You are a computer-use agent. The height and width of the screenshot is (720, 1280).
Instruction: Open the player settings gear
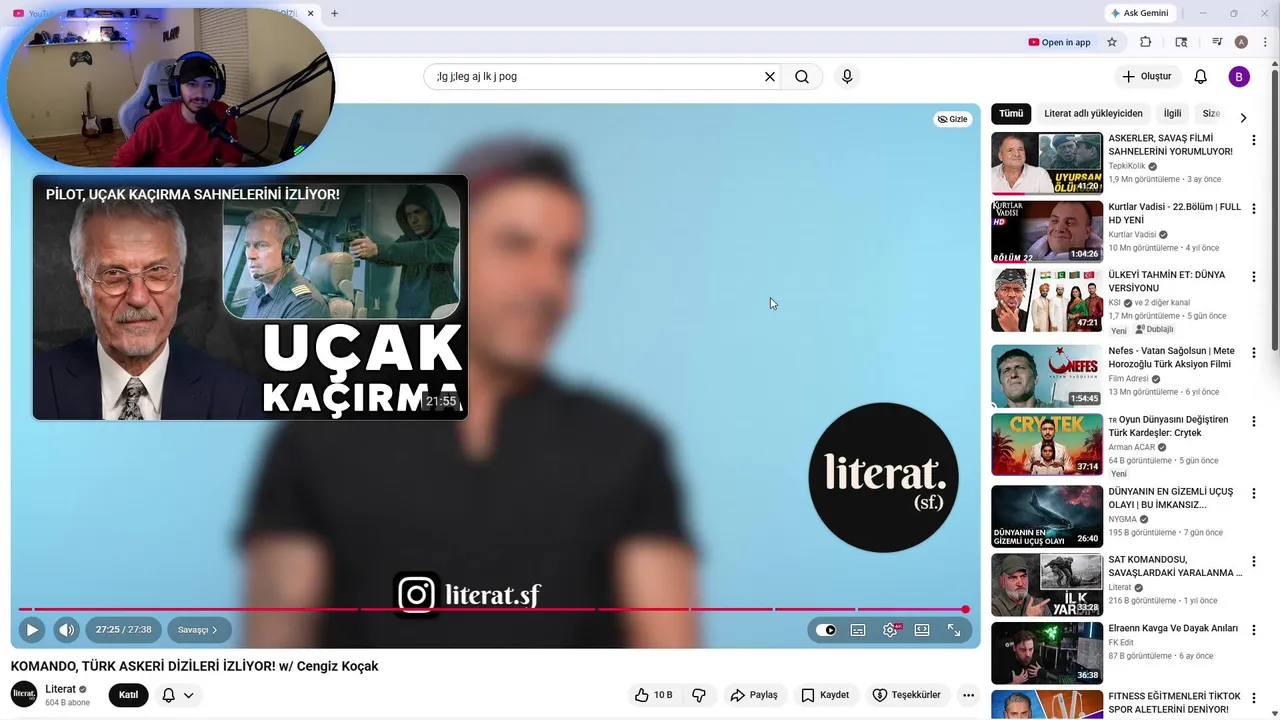point(890,630)
